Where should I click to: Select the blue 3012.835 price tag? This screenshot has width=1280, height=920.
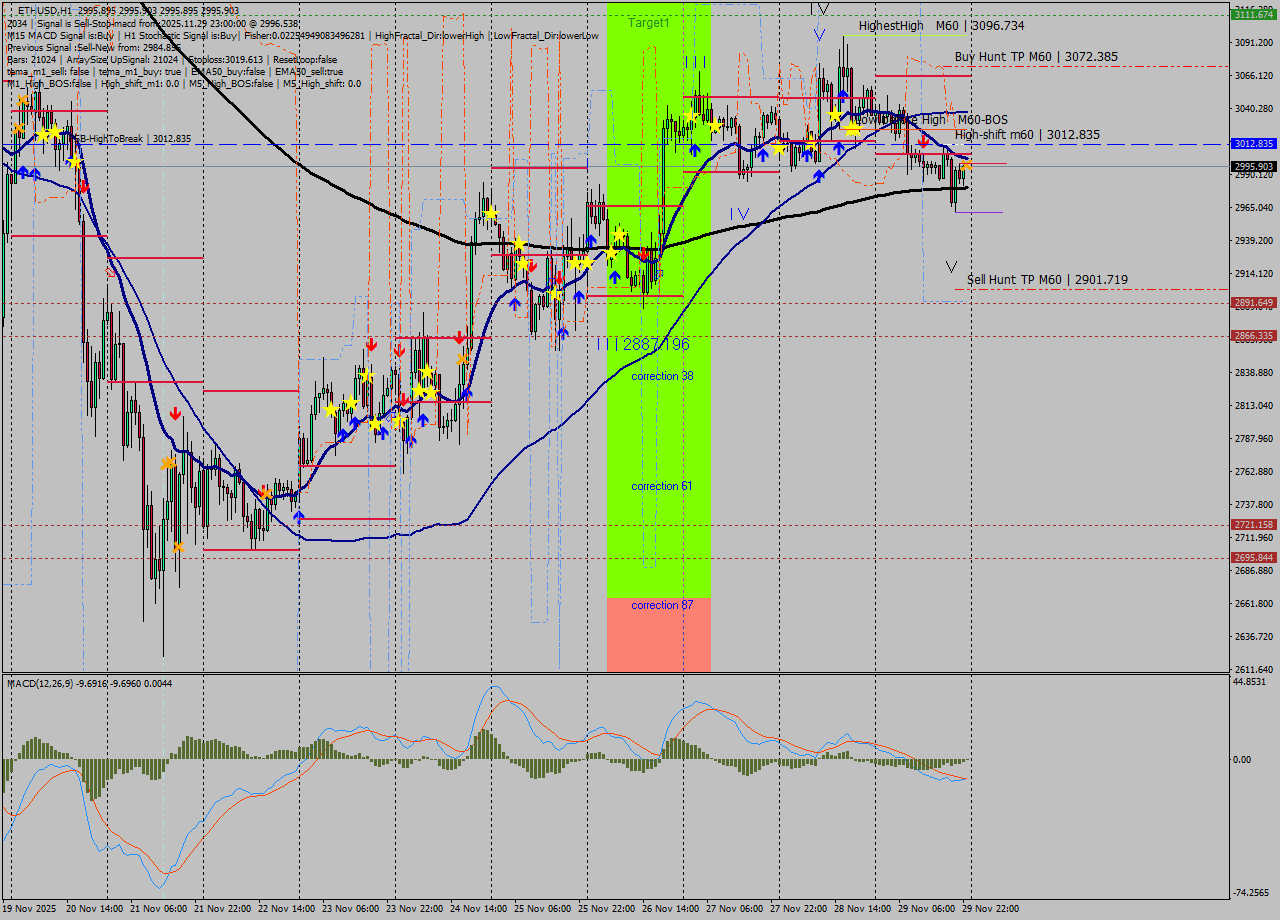point(1253,144)
